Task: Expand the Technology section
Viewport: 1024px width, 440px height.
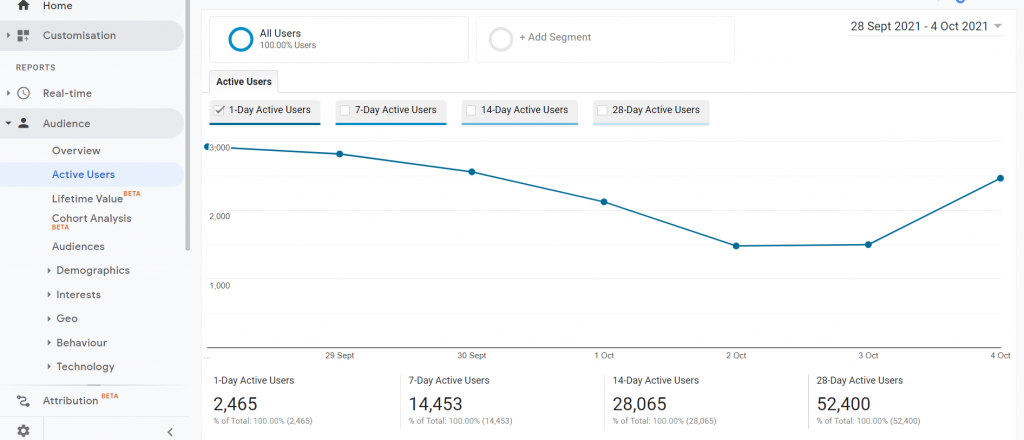Action: pos(50,367)
